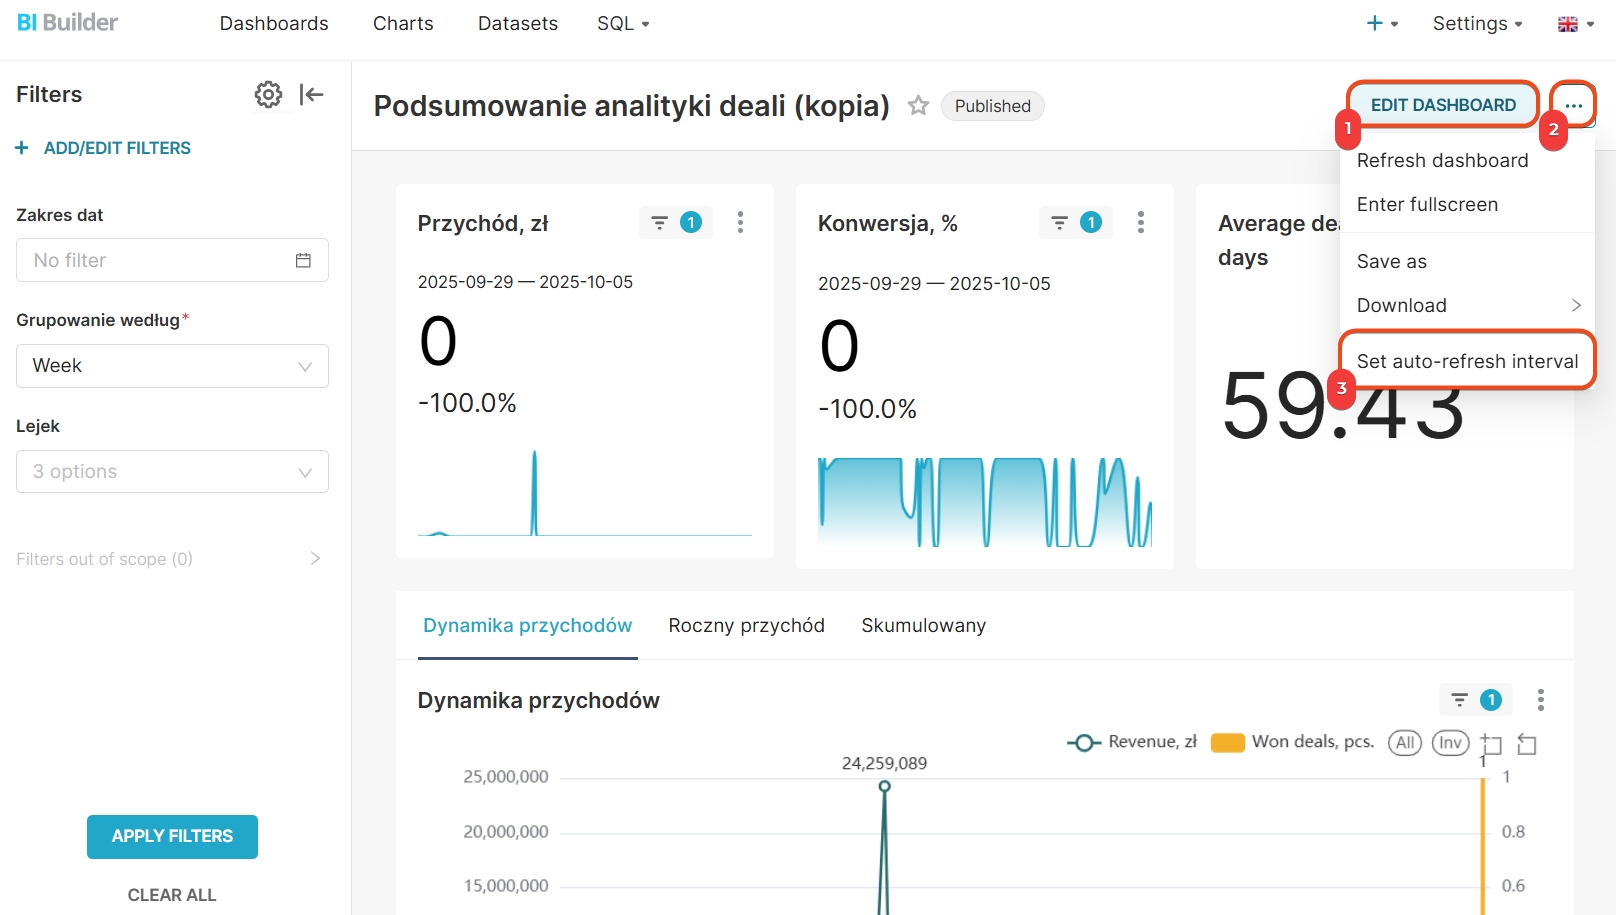Toggle Revenue series in legend
This screenshot has height=915, width=1616.
pyautogui.click(x=1132, y=742)
